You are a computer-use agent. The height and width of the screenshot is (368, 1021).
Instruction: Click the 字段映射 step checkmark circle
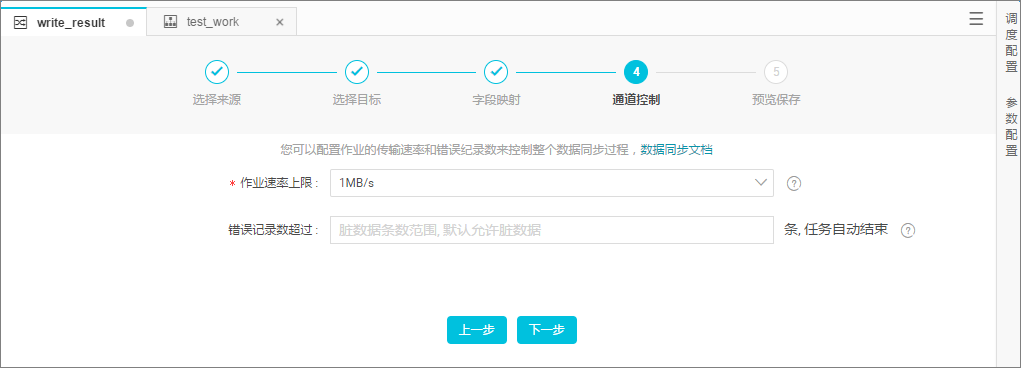click(x=496, y=72)
